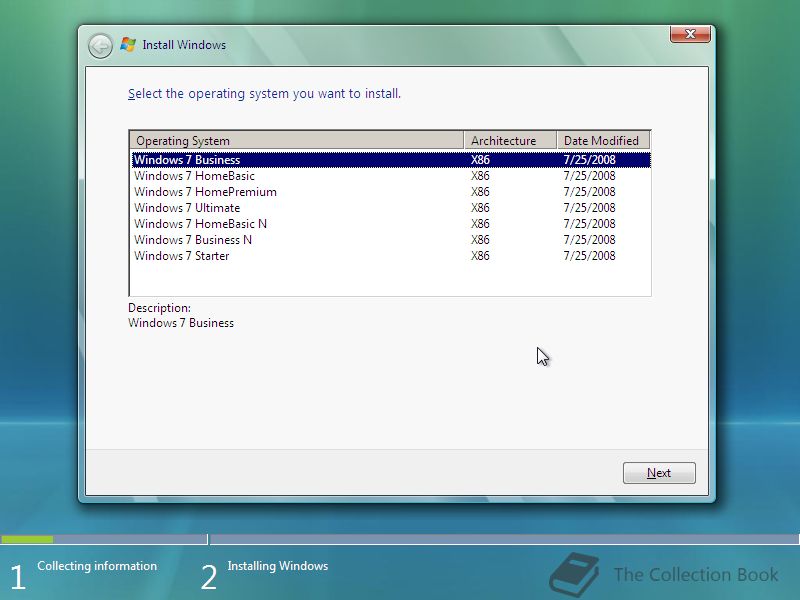Click the green setup progress bar

click(27, 539)
